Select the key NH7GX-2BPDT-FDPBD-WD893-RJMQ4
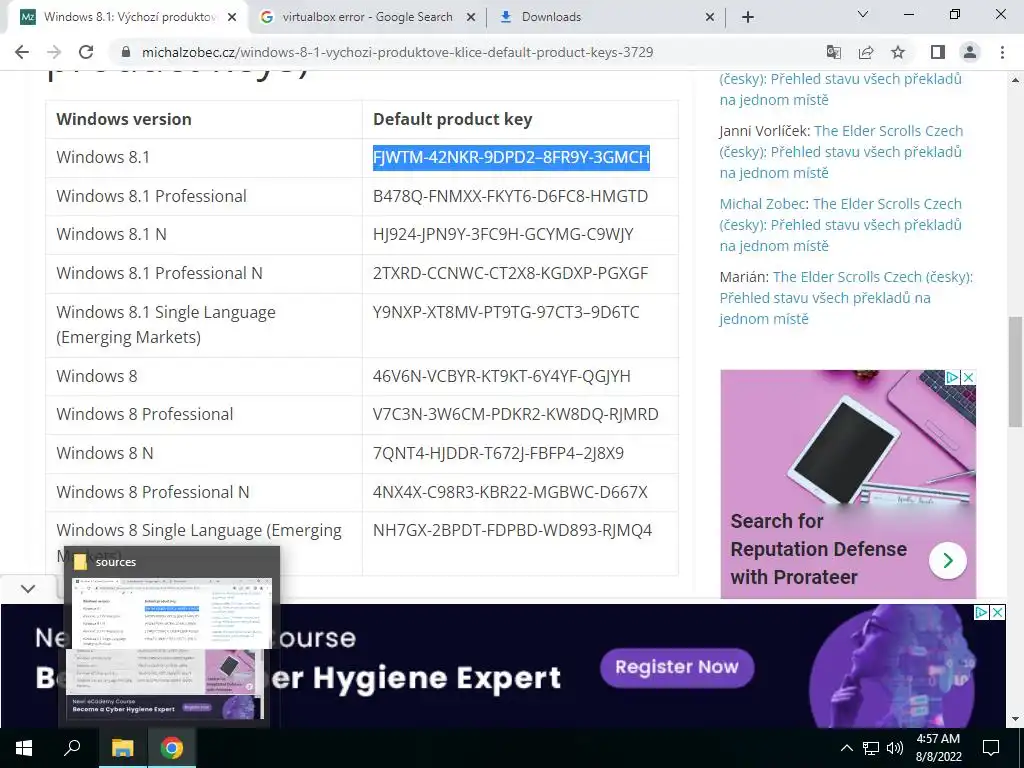The image size is (1024, 768). [x=512, y=530]
